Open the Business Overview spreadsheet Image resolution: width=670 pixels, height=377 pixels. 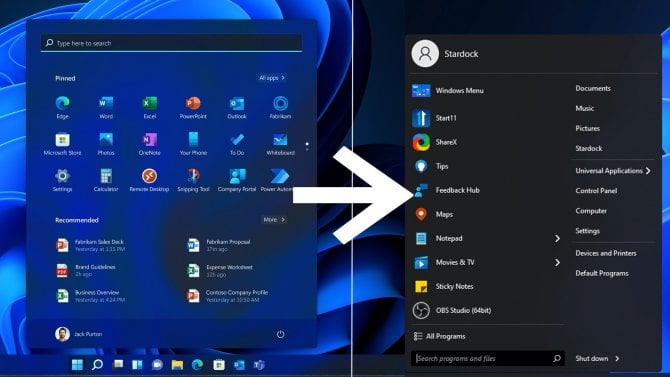tap(91, 296)
